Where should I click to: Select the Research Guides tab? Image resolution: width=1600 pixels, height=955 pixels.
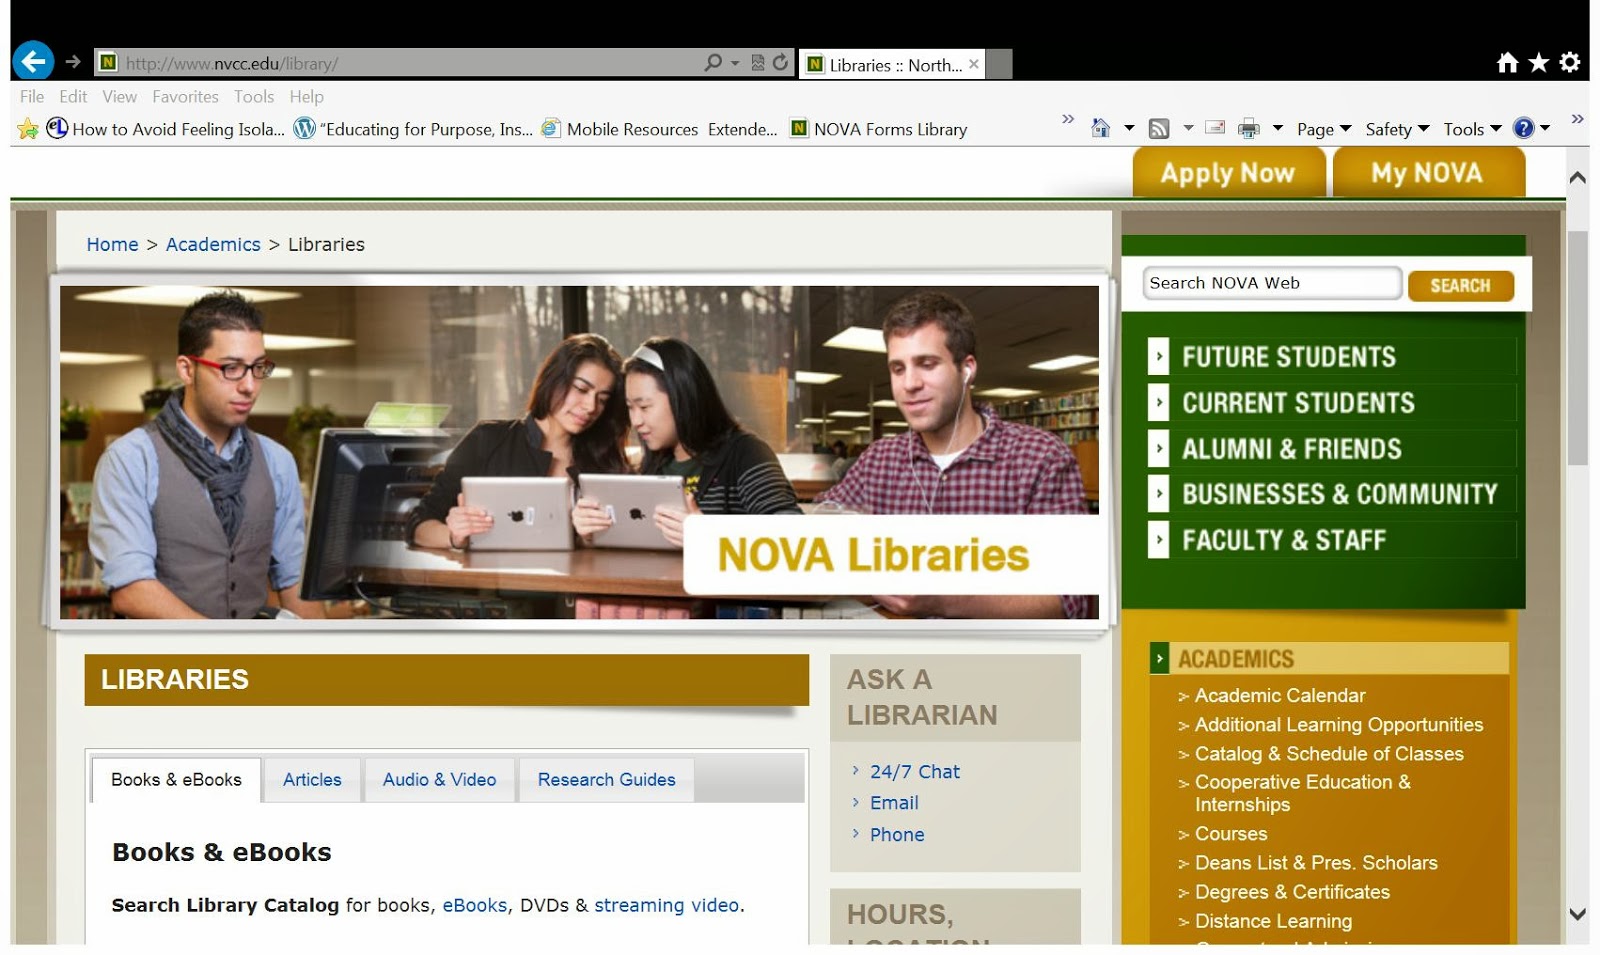605,779
